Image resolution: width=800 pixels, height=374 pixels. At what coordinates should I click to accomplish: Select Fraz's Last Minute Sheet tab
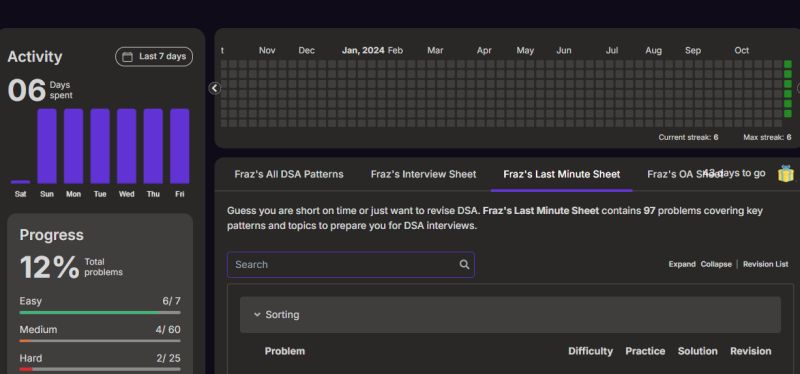[562, 174]
